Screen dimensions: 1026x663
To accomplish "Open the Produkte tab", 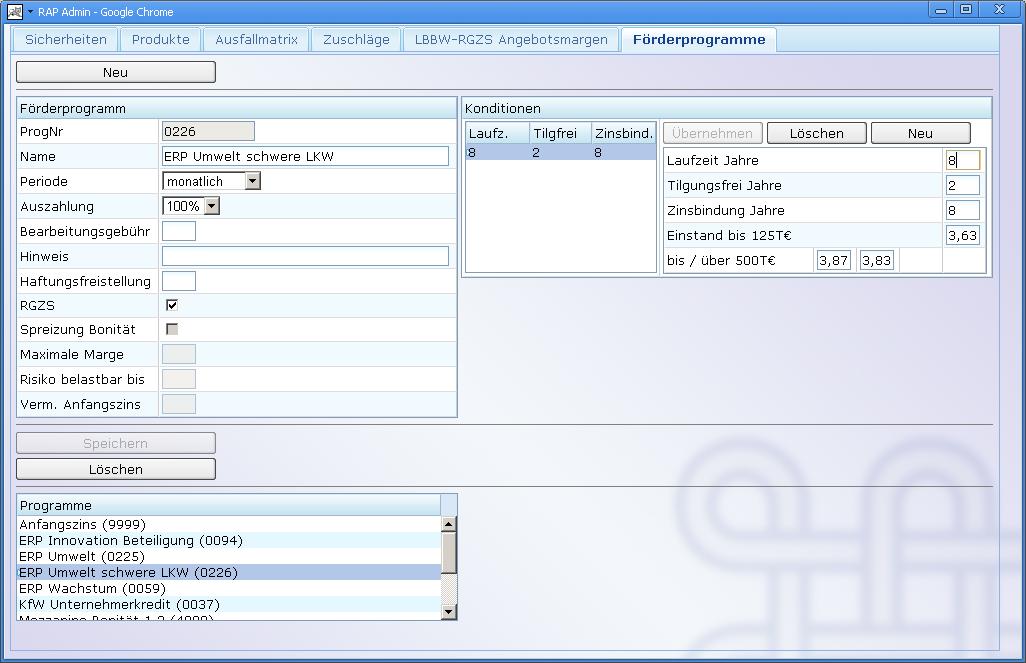I will [x=160, y=39].
